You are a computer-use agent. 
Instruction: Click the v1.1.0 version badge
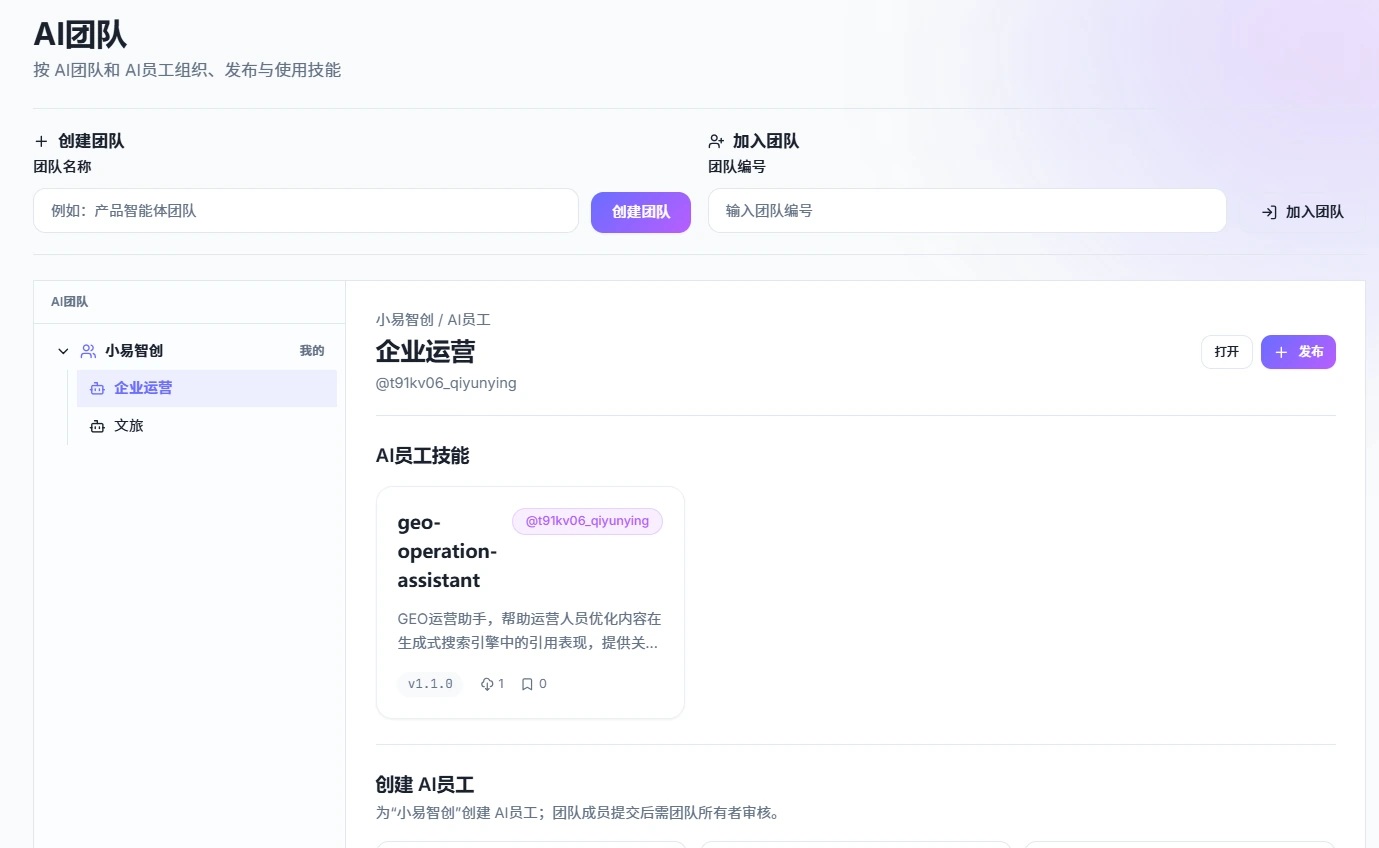coord(430,684)
